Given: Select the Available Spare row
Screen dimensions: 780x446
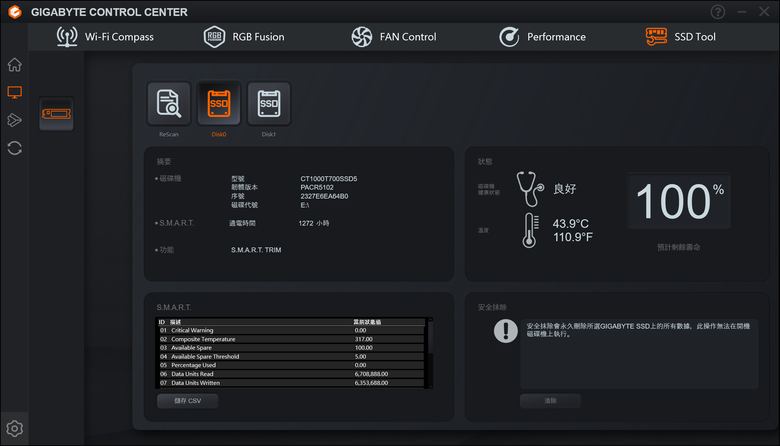Looking at the screenshot, I should 291,348.
